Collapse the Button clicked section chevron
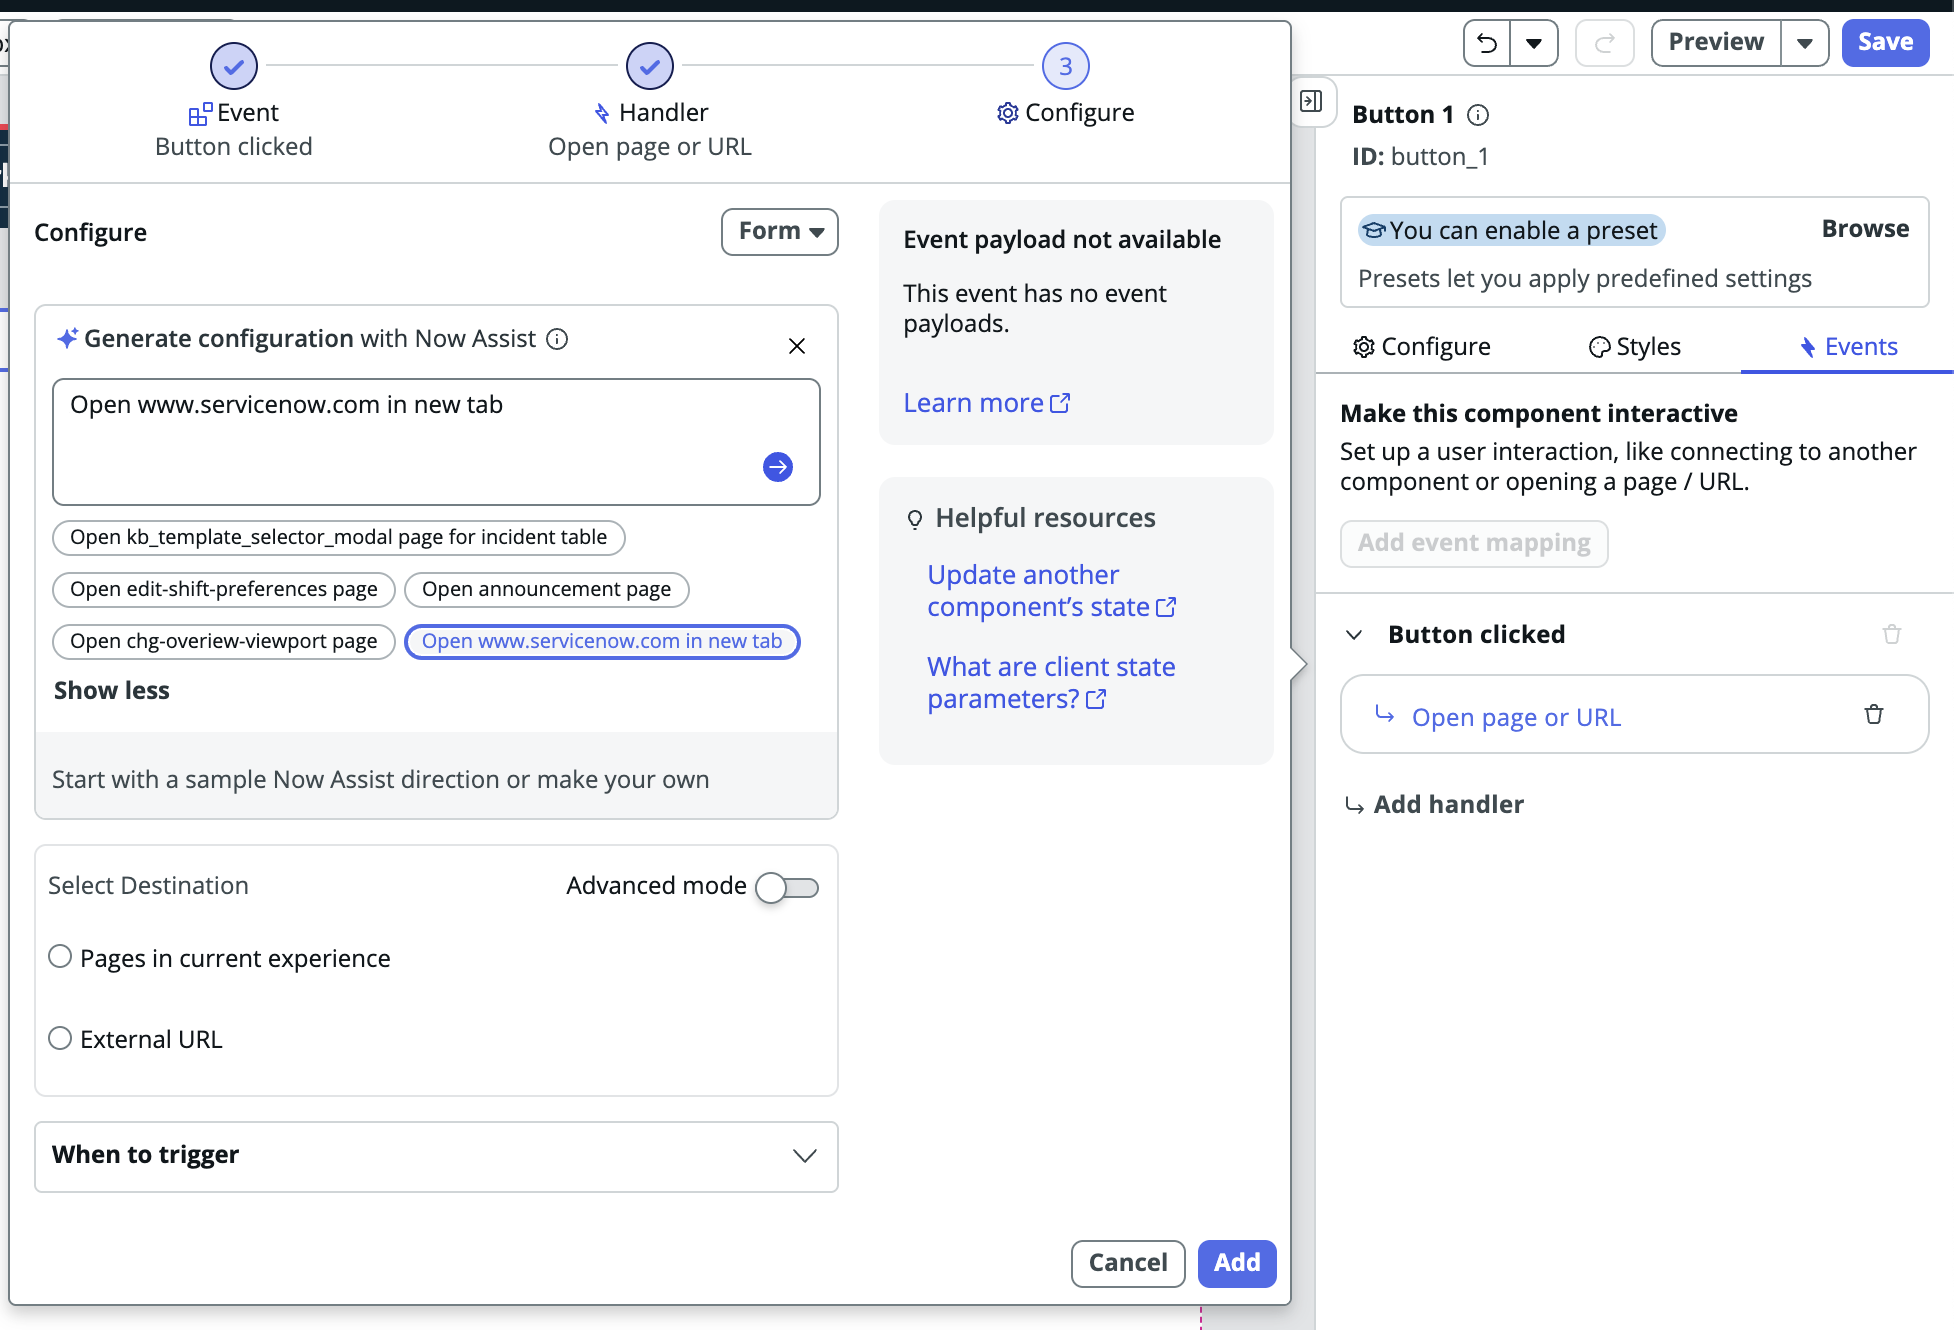Viewport: 1954px width, 1330px height. (1354, 635)
